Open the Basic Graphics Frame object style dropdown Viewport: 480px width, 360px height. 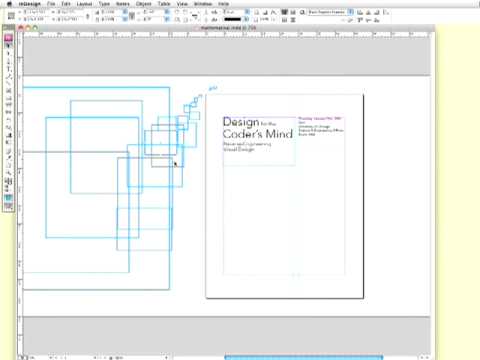[351, 12]
